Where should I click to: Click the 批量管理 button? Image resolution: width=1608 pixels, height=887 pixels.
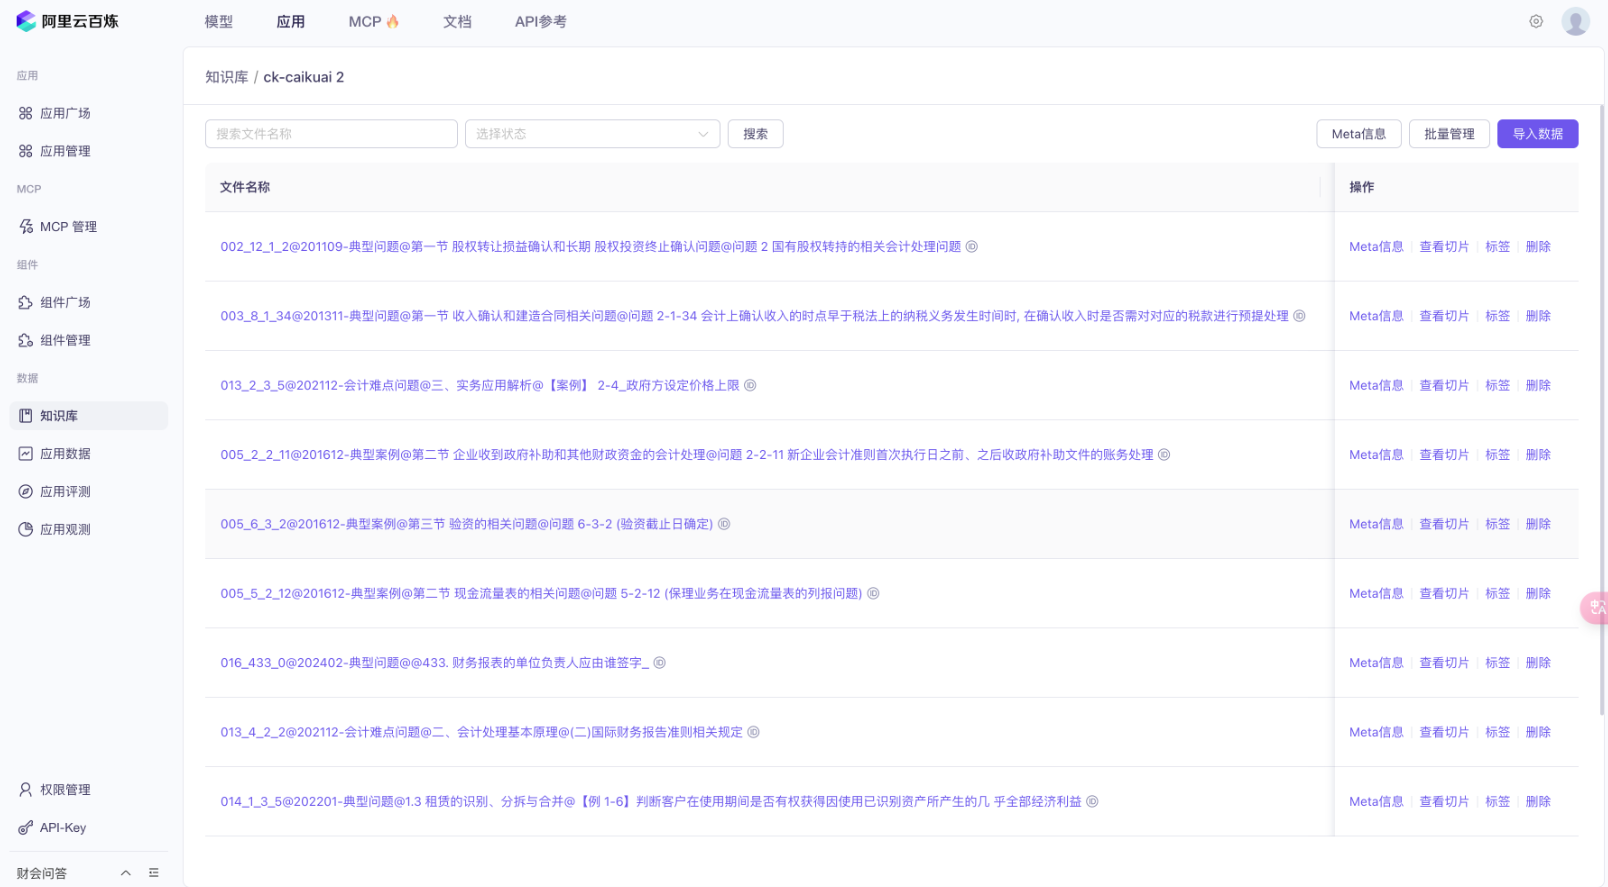tap(1449, 134)
